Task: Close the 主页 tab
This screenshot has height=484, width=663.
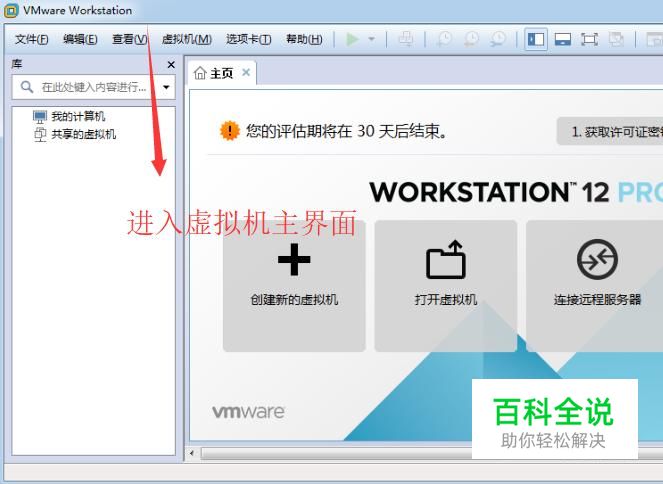Action: coord(246,73)
